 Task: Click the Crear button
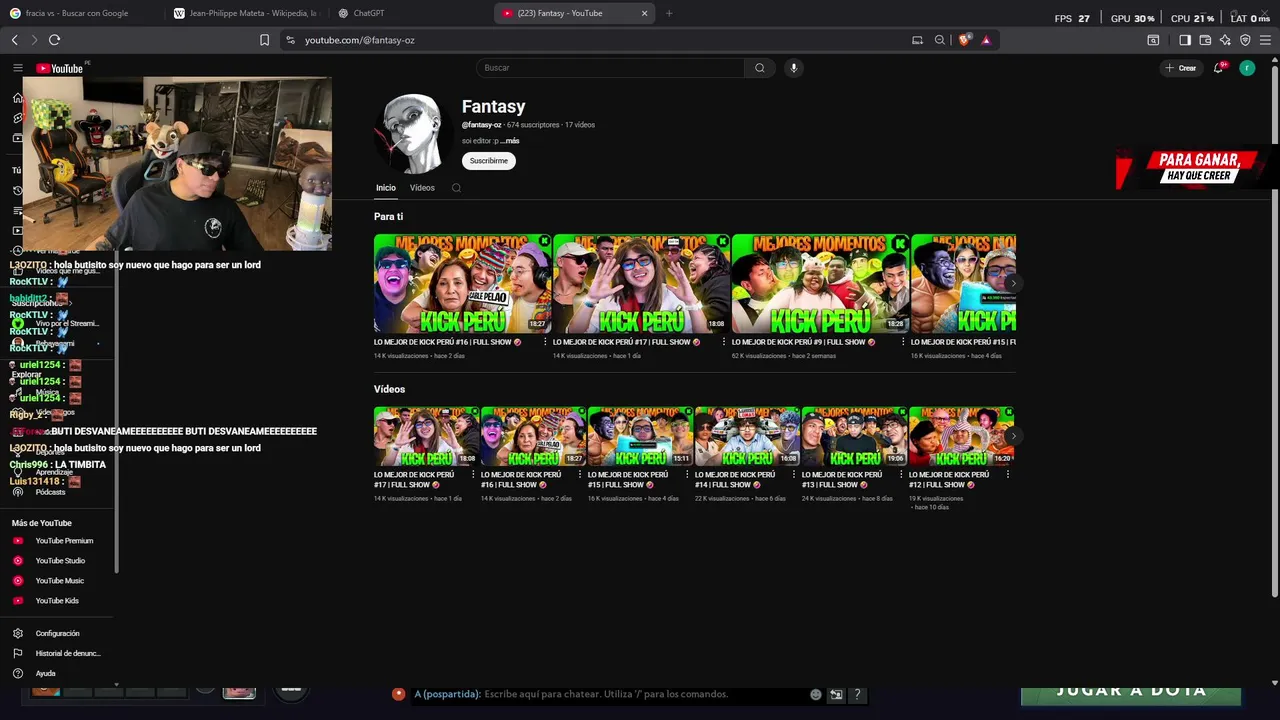[1181, 68]
